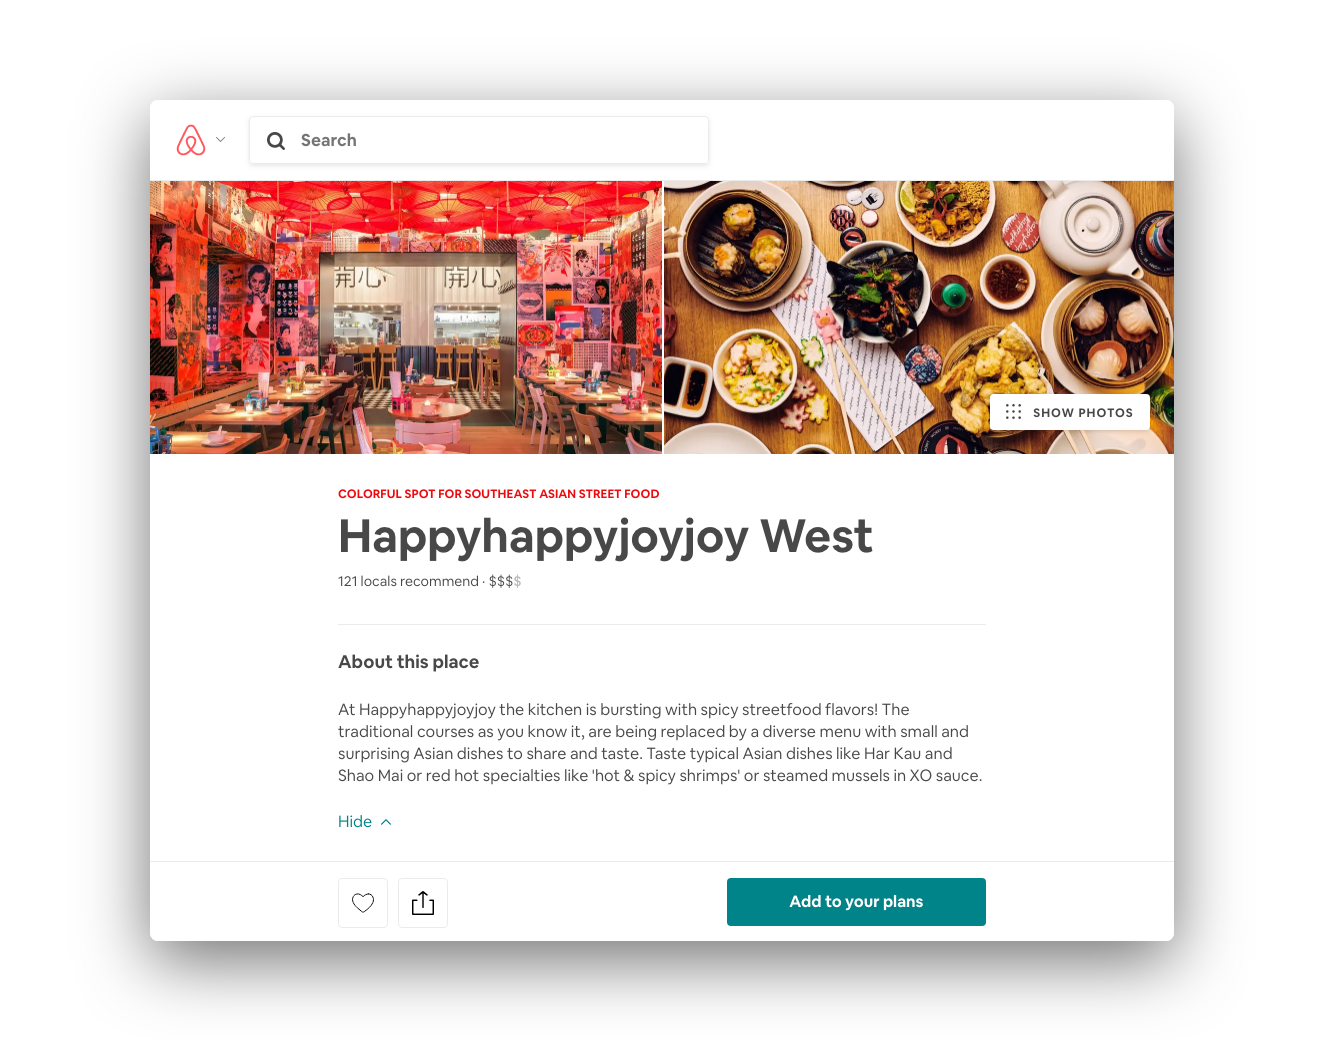Focus the Search input field
This screenshot has width=1324, height=1041.
tap(479, 140)
